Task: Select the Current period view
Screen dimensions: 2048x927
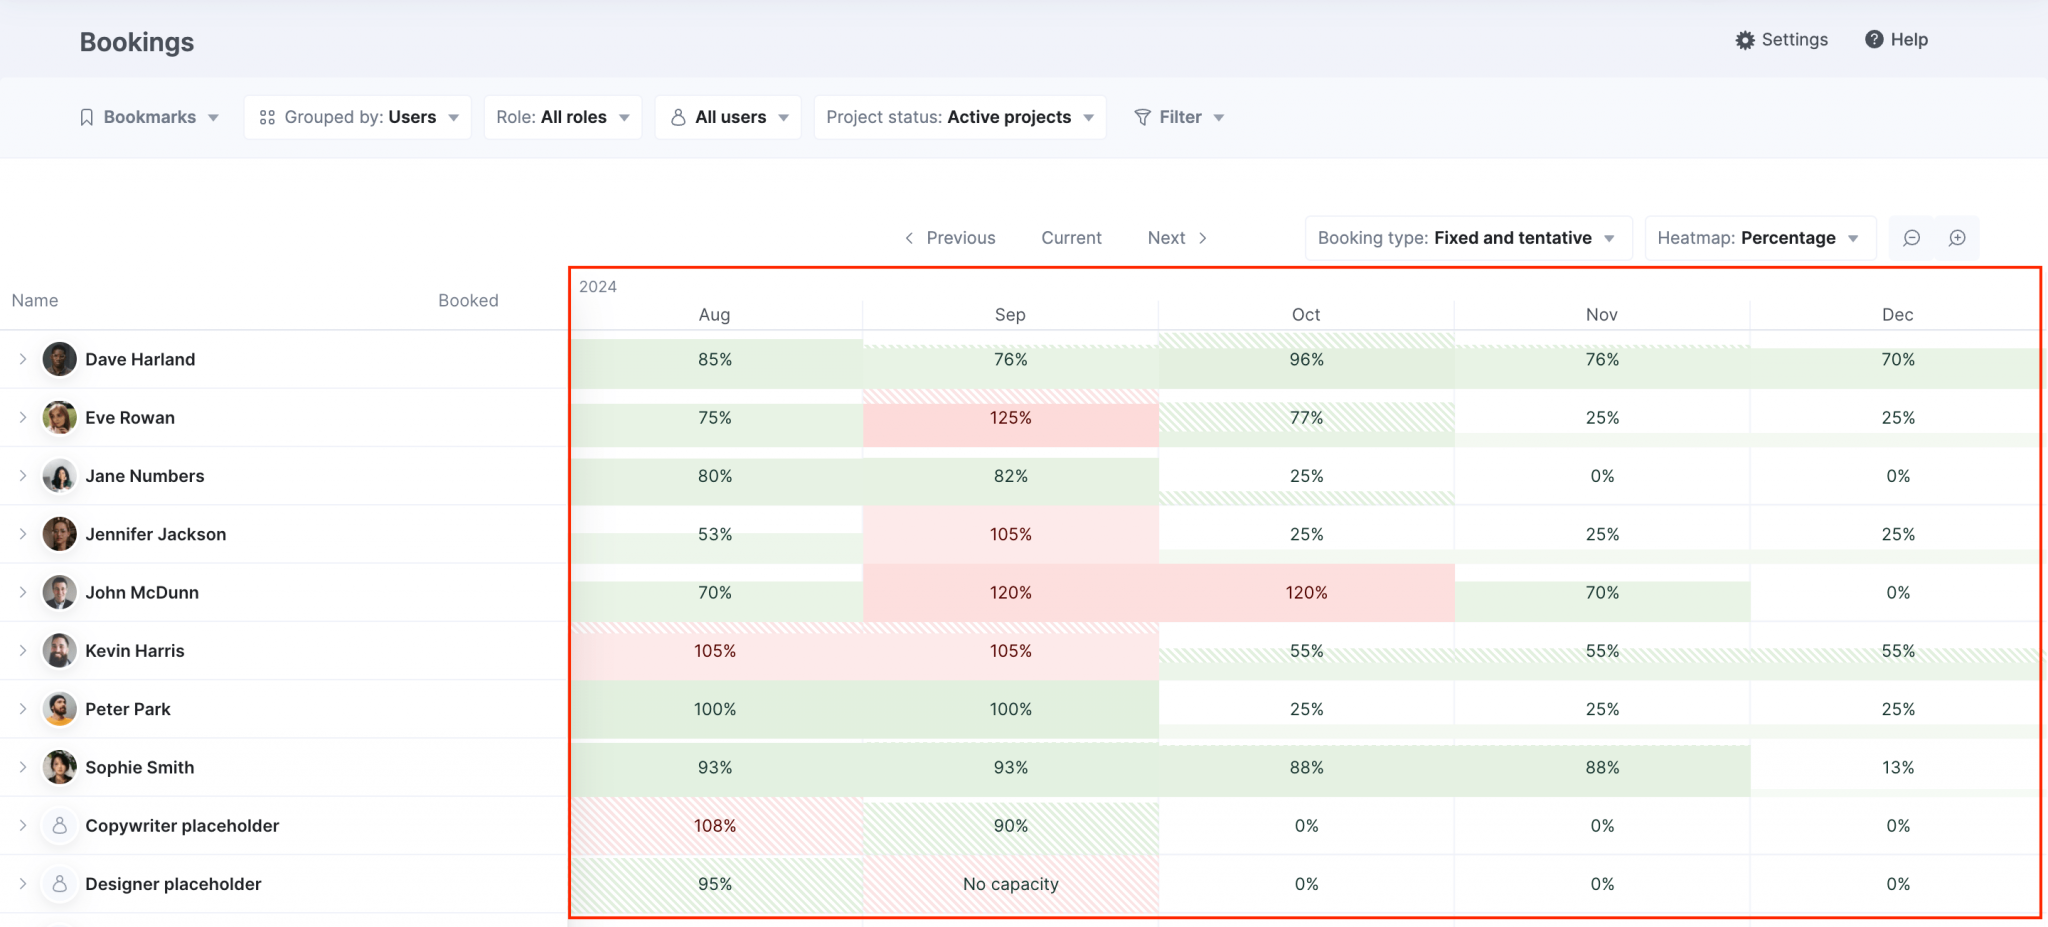Action: point(1071,238)
